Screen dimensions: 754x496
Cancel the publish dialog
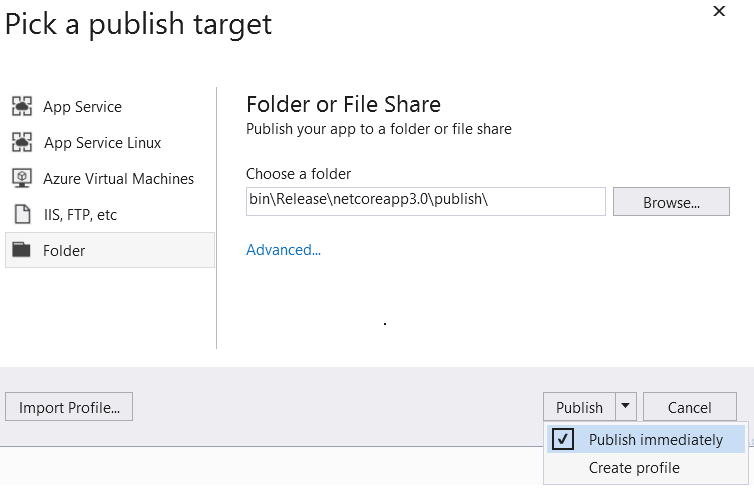point(689,407)
